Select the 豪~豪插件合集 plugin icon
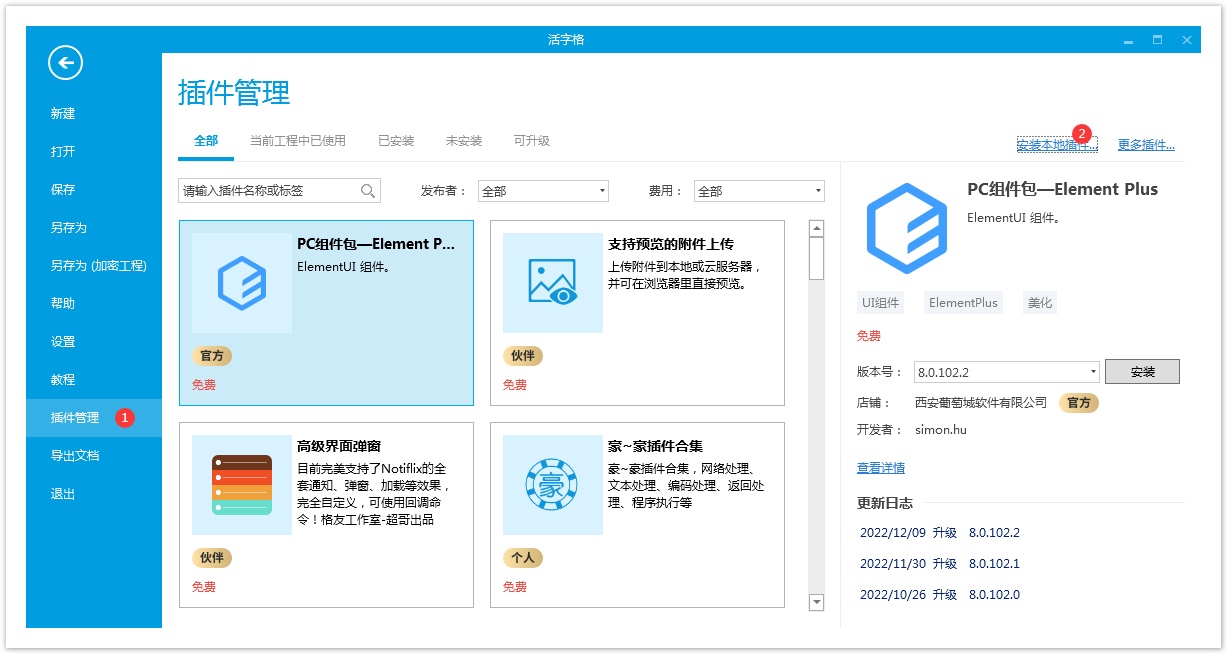This screenshot has width=1227, height=654. (x=553, y=485)
